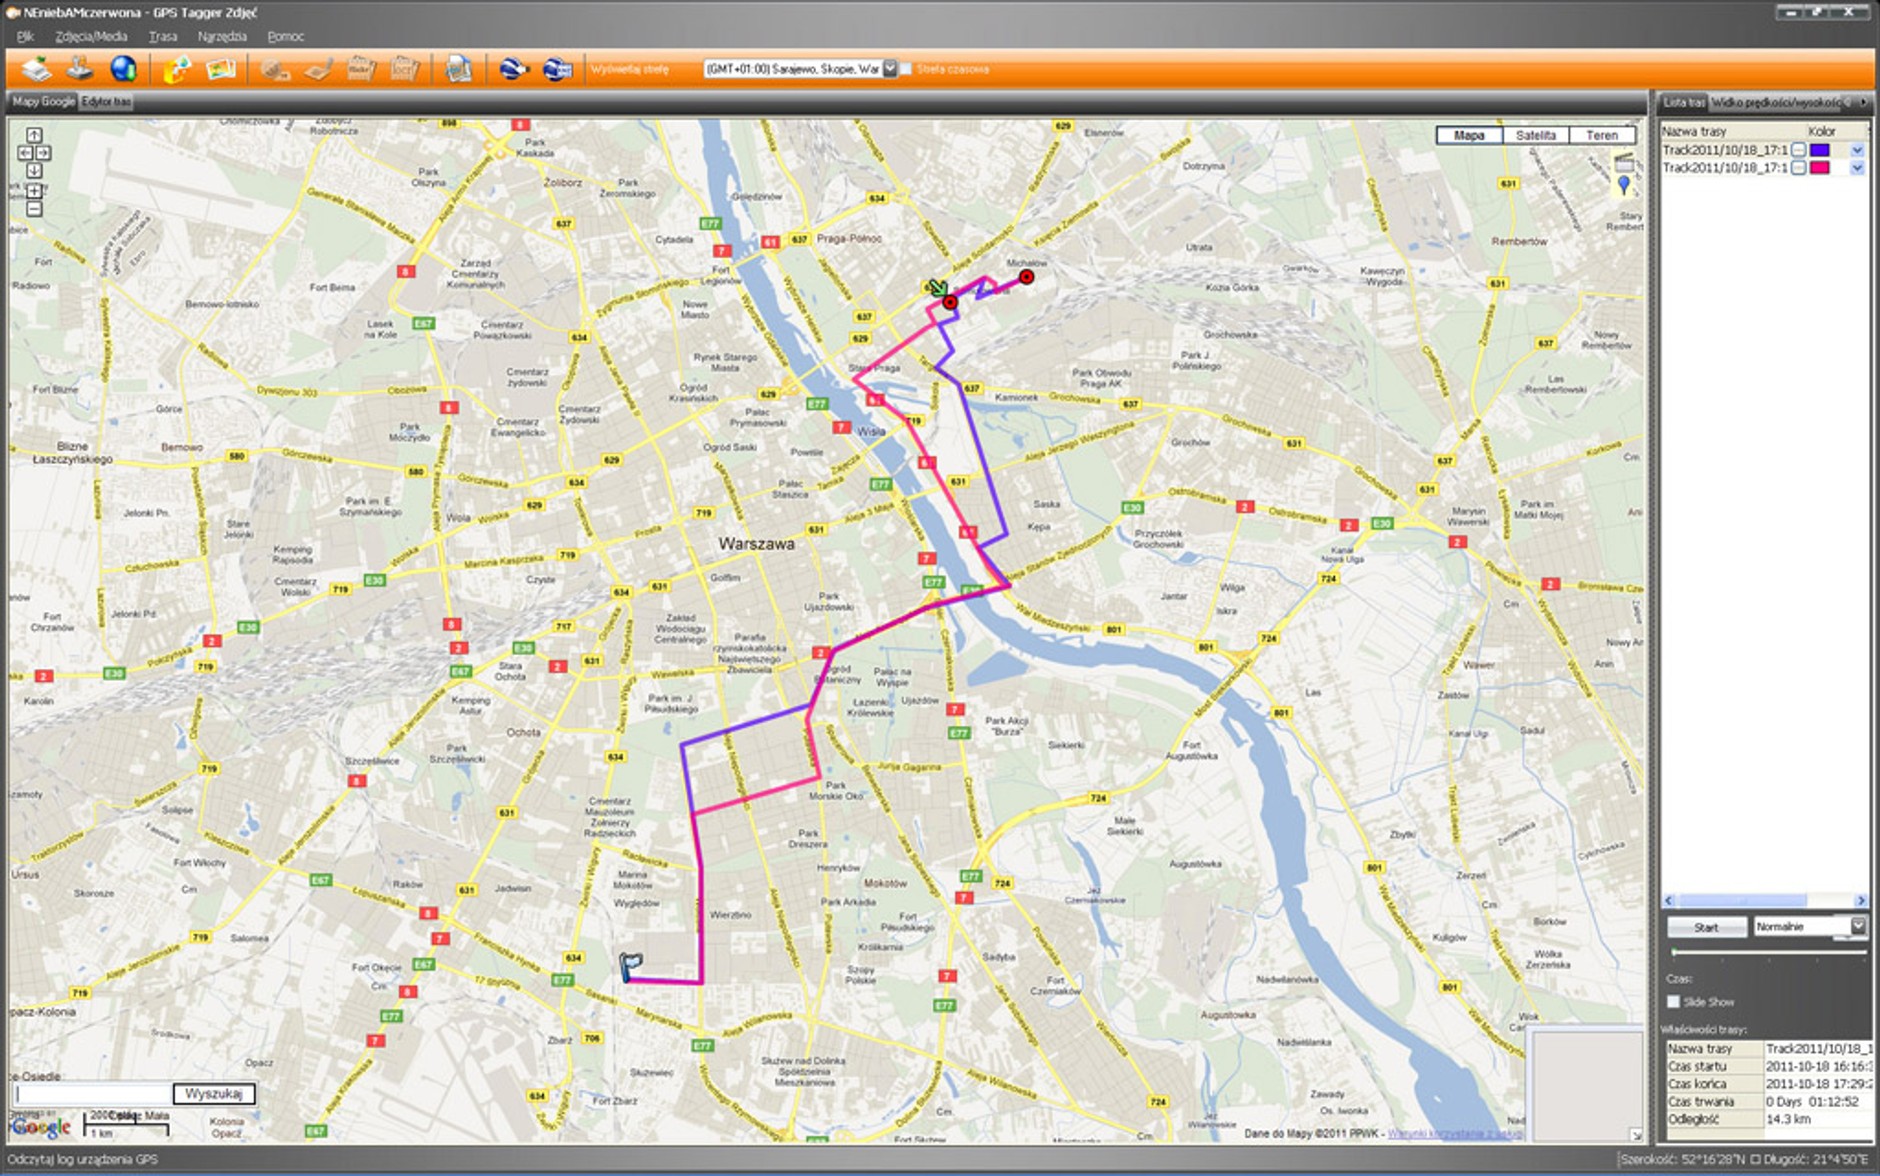This screenshot has width=1880, height=1176.
Task: Open the Trasa menu
Action: (162, 36)
